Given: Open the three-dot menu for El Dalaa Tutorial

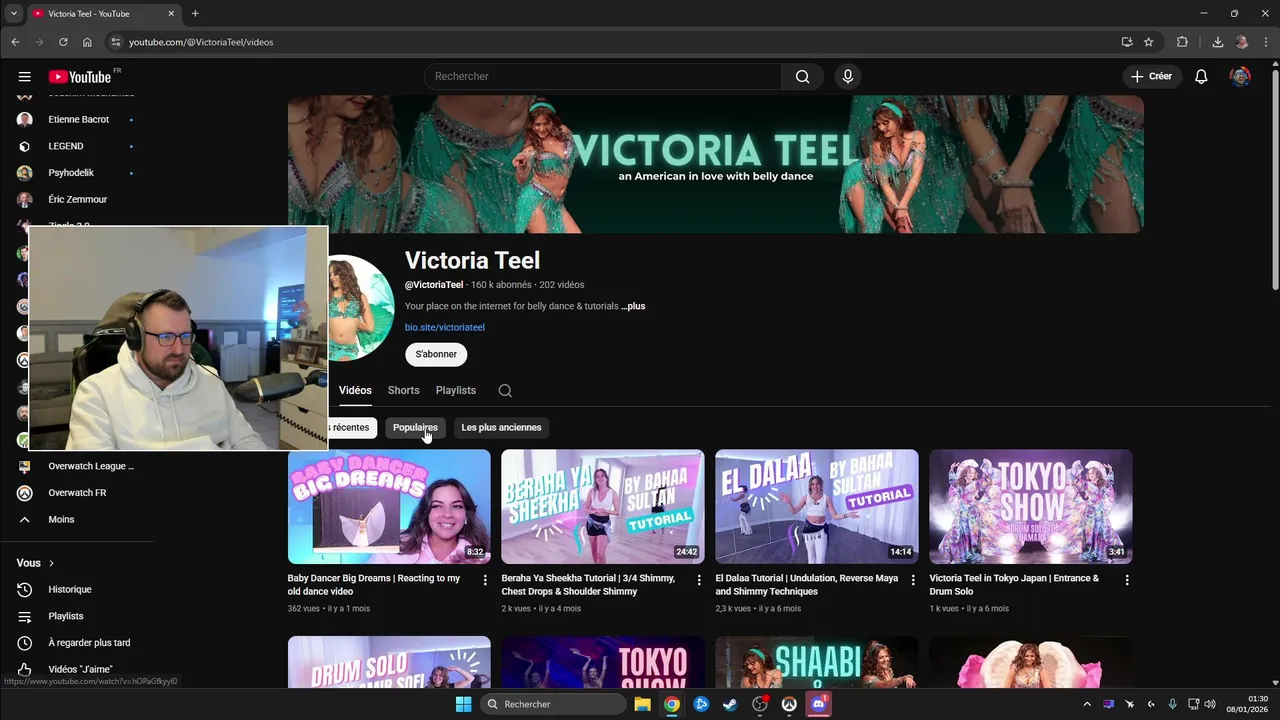Looking at the screenshot, I should tap(913, 580).
